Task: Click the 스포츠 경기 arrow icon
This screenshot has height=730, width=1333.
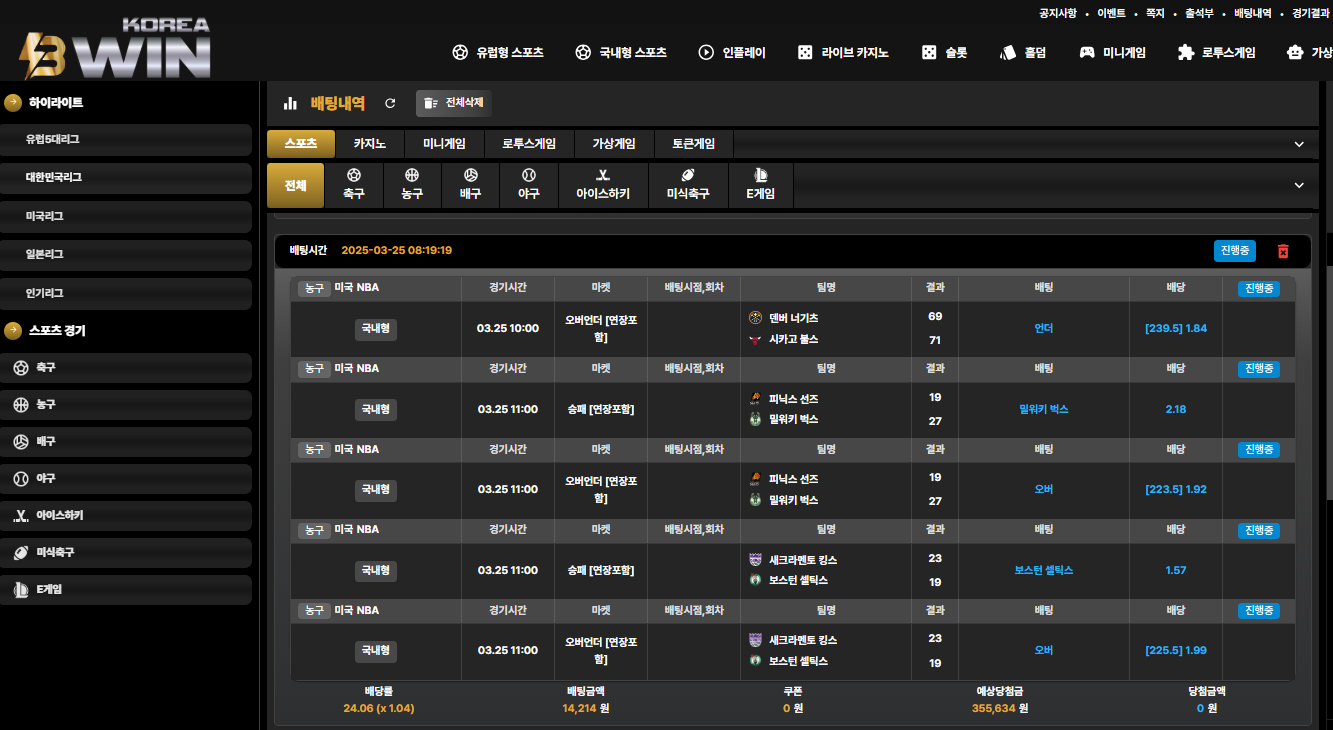Action: [13, 330]
